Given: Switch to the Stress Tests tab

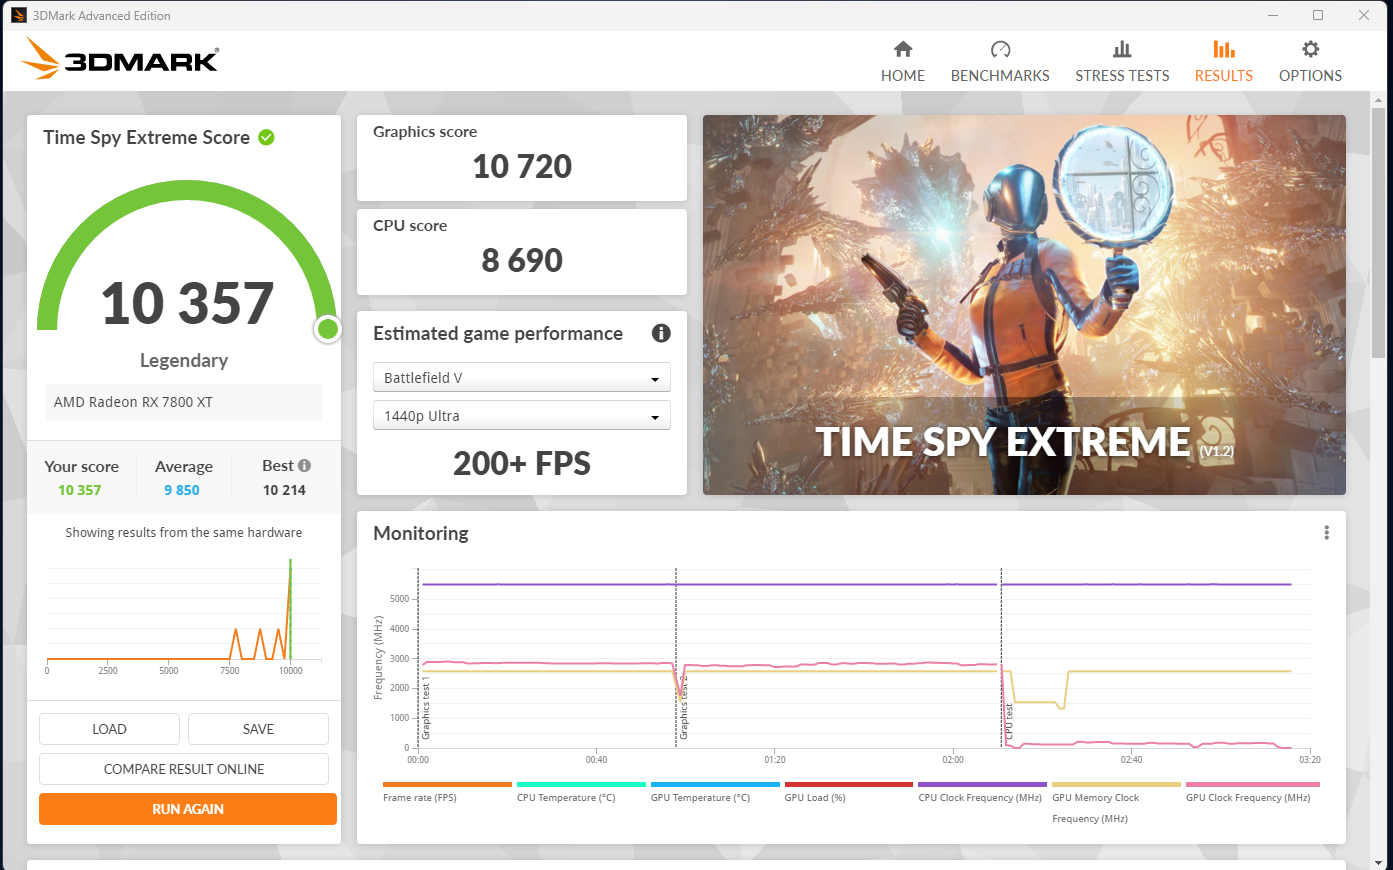Looking at the screenshot, I should click(1122, 62).
